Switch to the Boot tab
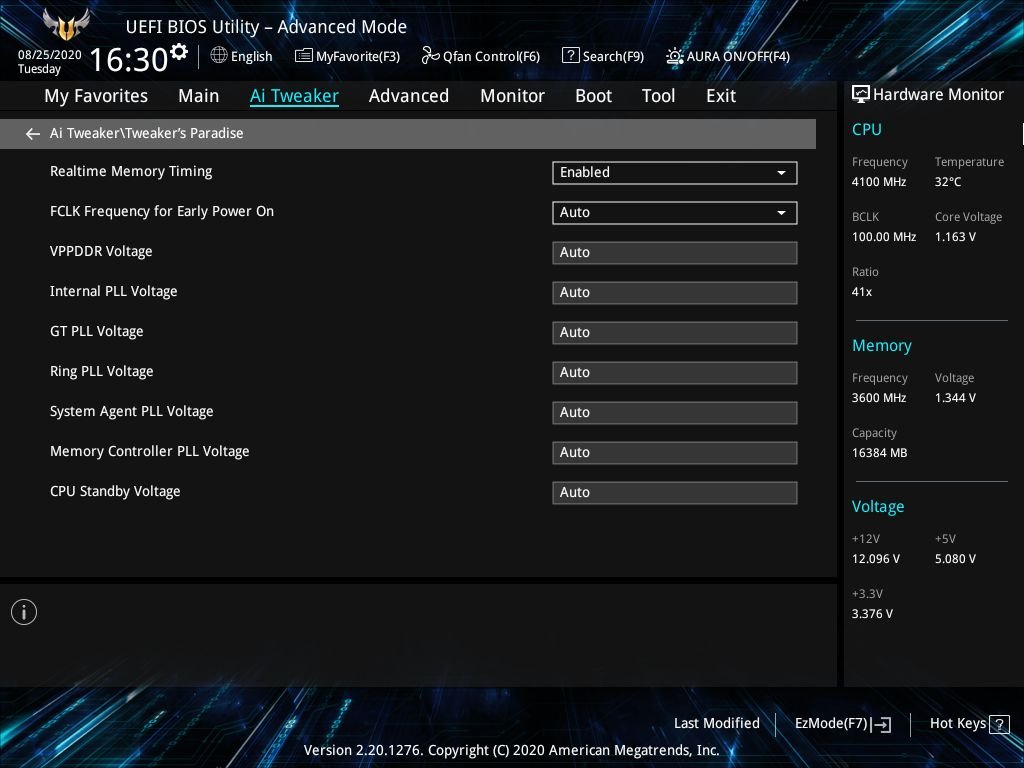The width and height of the screenshot is (1024, 768). click(593, 96)
